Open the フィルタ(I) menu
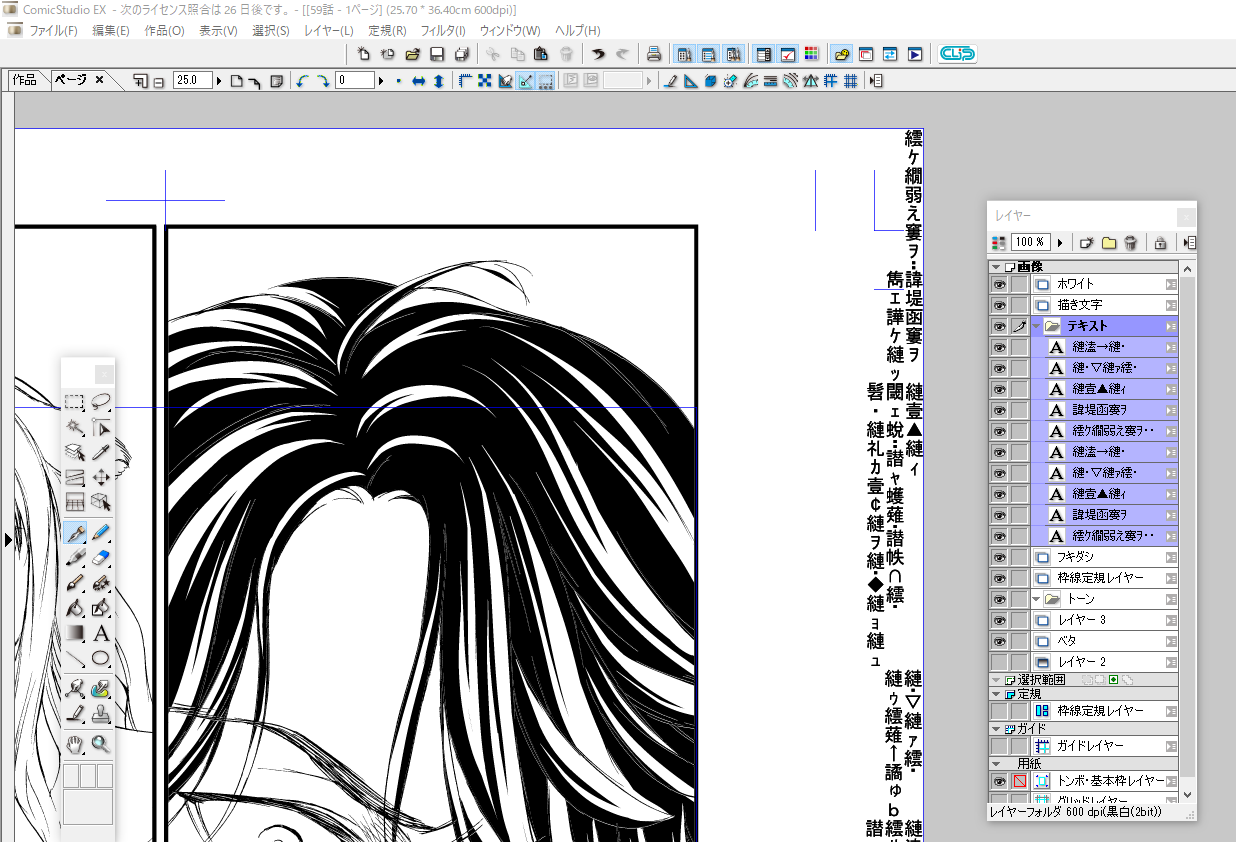 pos(441,30)
